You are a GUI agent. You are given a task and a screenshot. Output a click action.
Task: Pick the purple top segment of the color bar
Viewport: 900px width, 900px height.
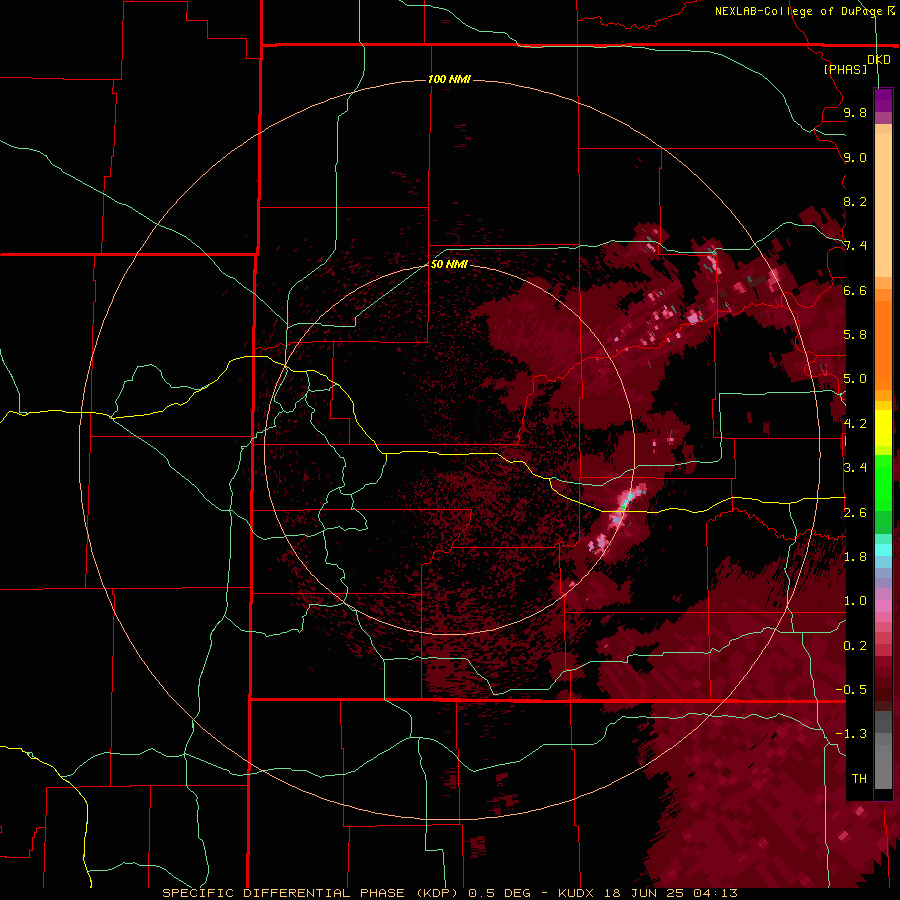883,100
